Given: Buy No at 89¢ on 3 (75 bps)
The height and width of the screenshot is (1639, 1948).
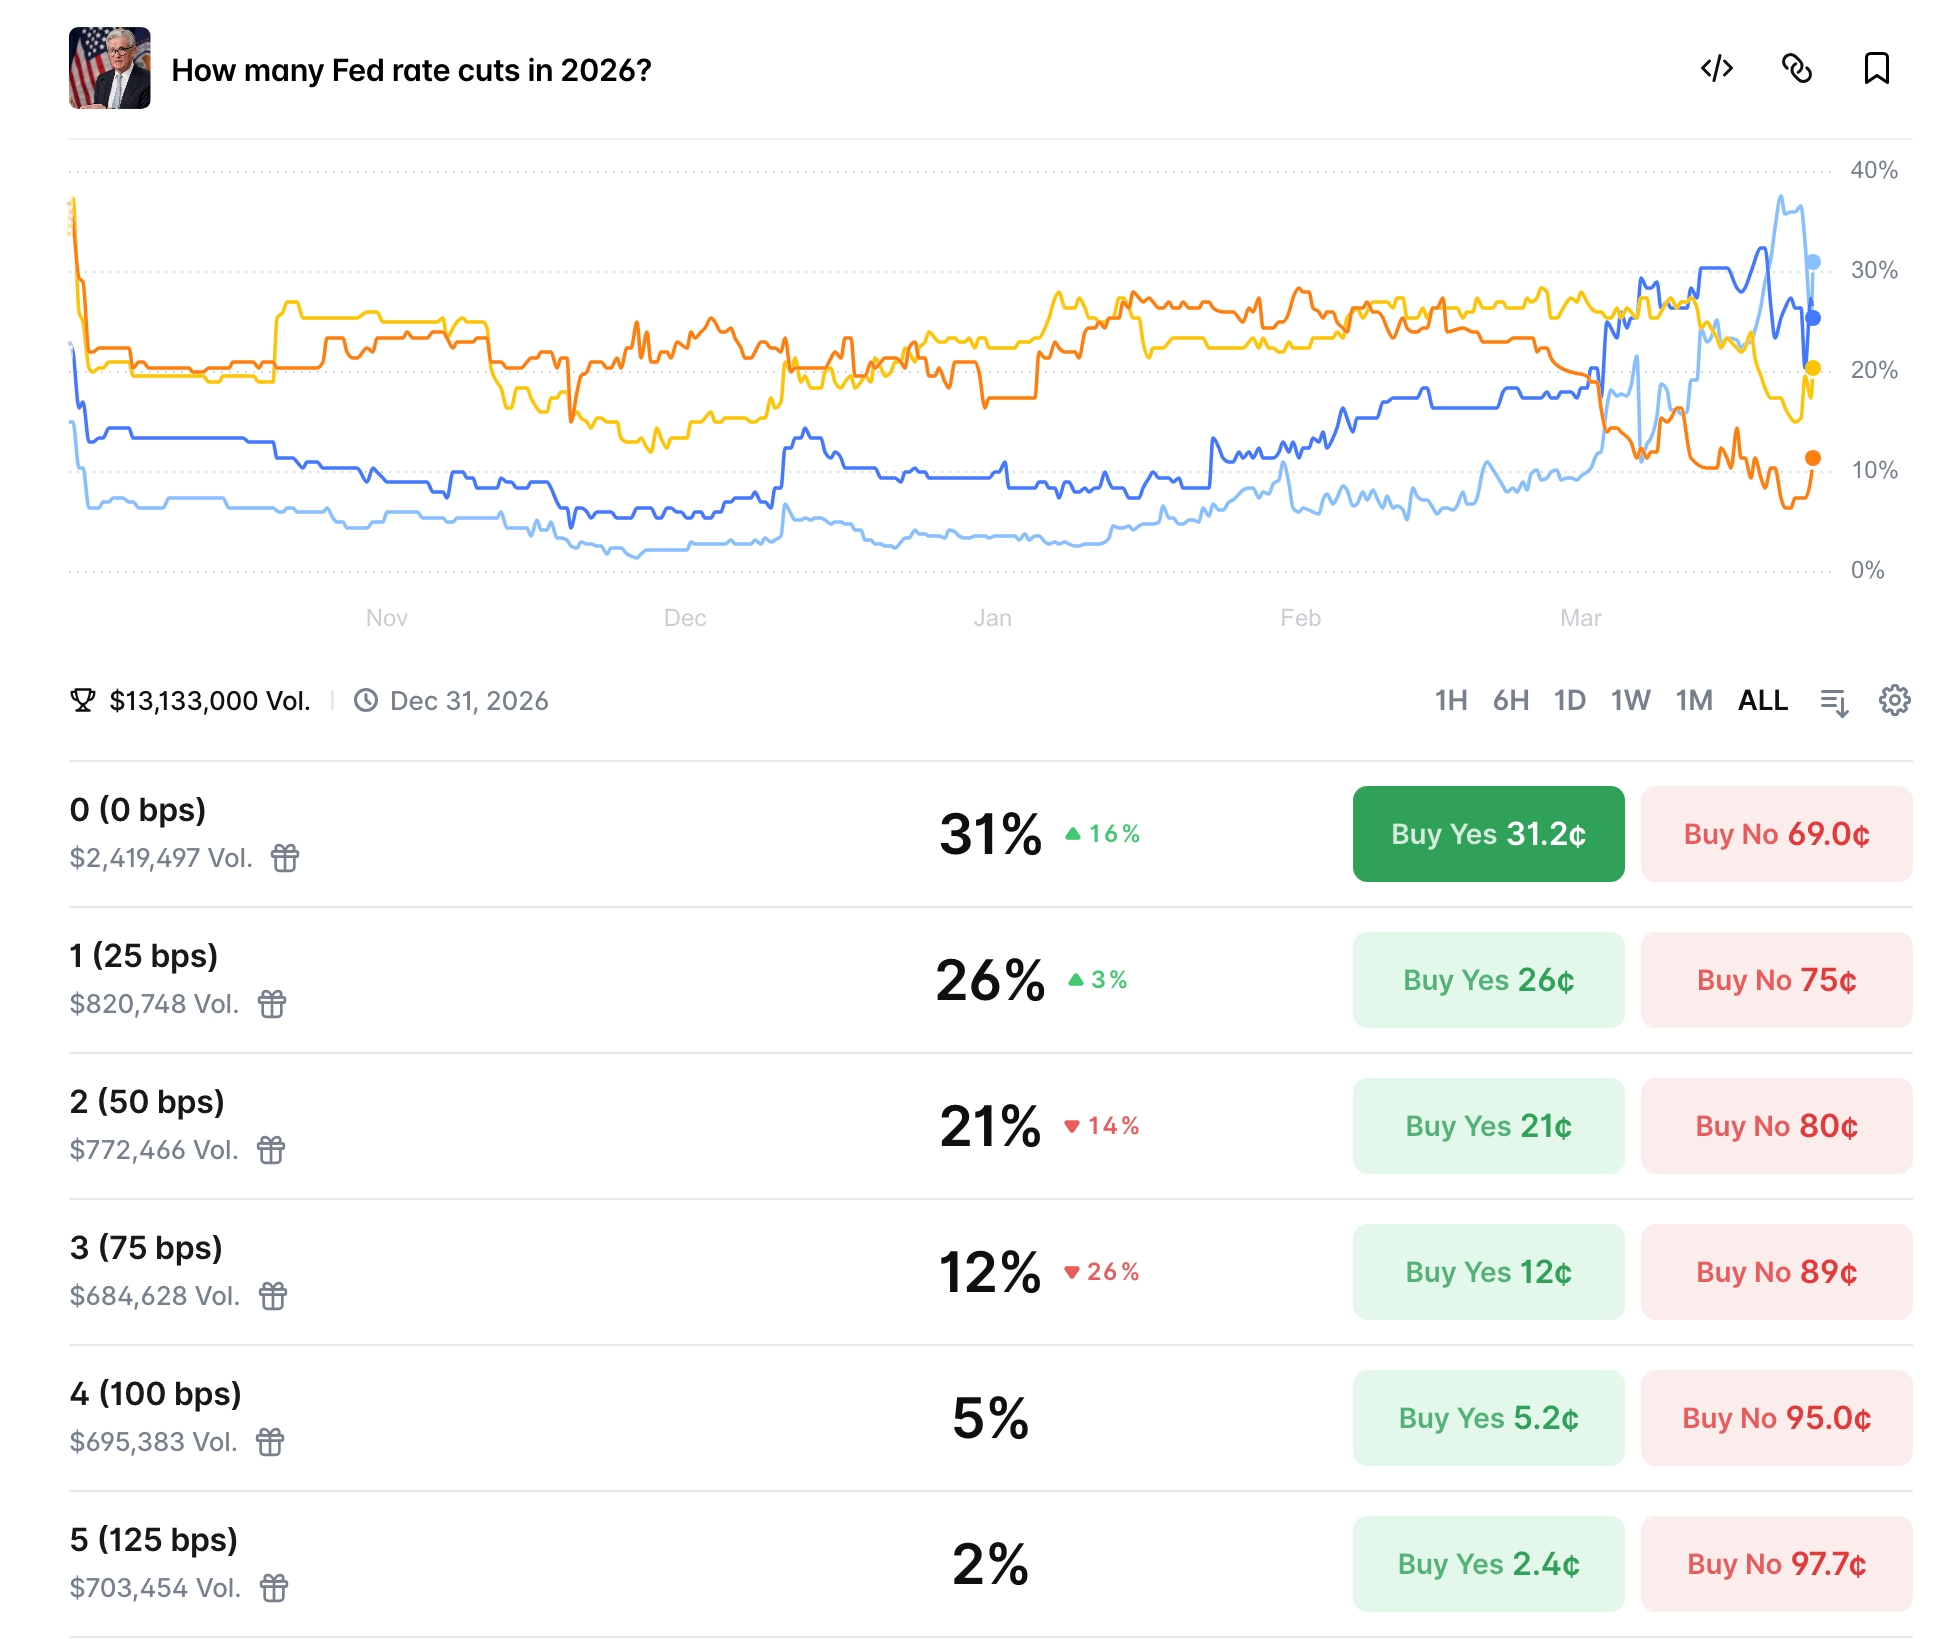Looking at the screenshot, I should click(x=1776, y=1272).
